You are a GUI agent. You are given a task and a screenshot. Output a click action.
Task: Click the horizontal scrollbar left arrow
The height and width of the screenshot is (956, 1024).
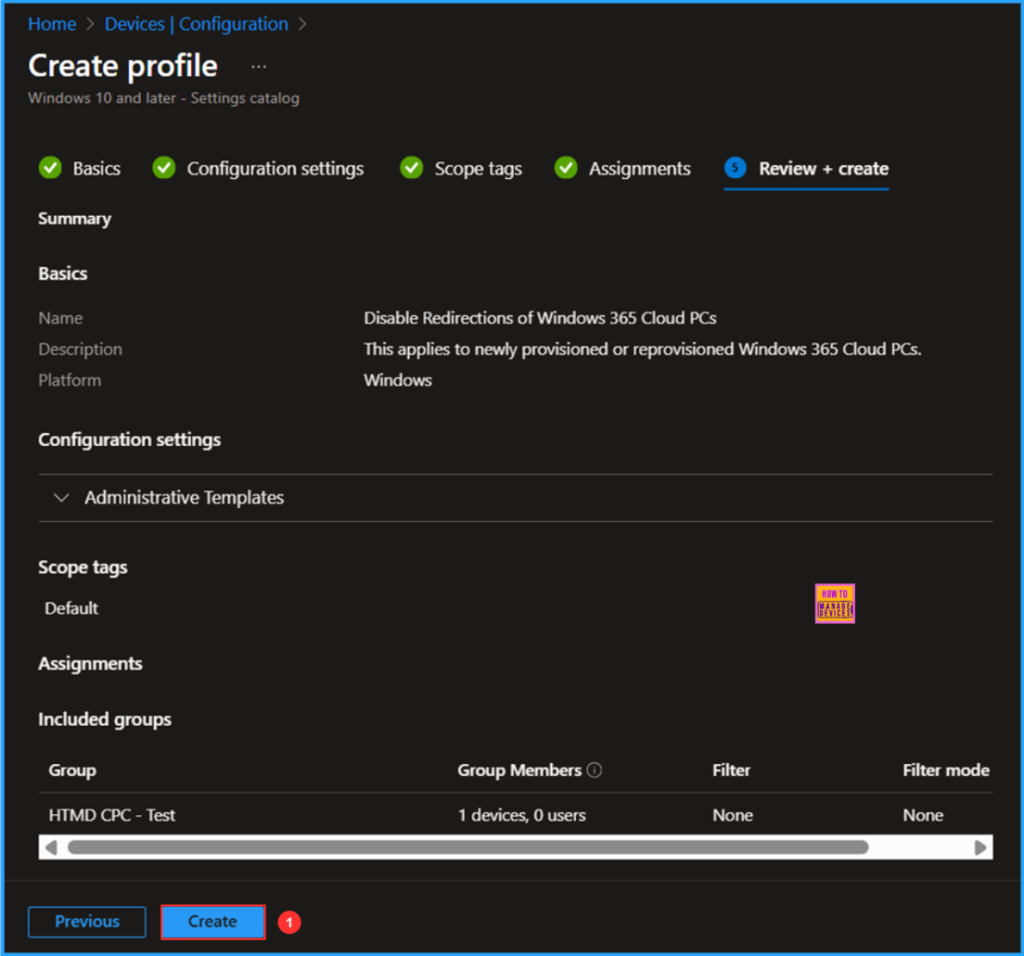click(51, 848)
